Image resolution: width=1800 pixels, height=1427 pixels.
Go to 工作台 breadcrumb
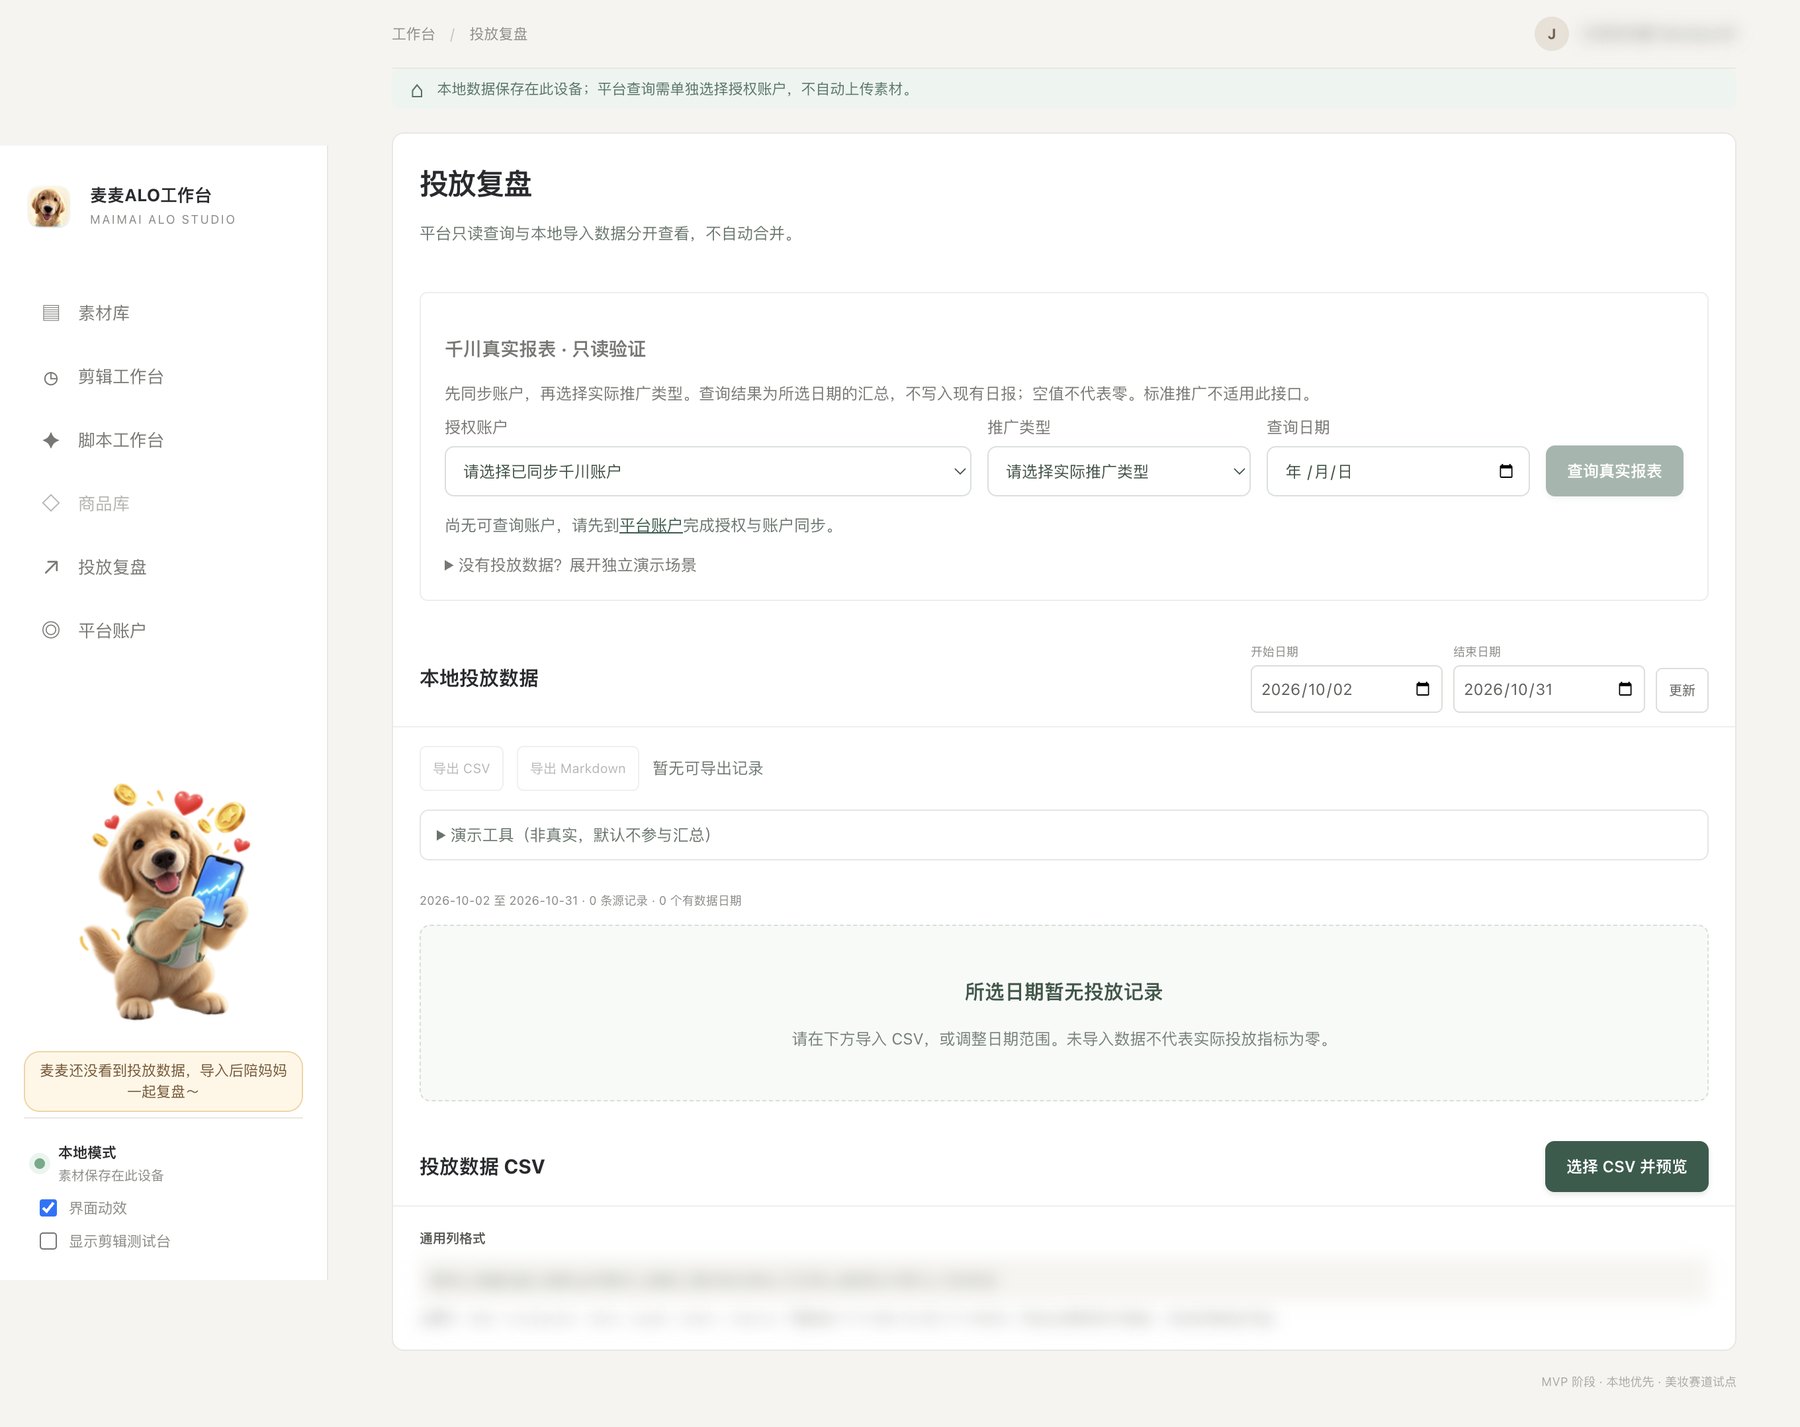click(x=413, y=34)
